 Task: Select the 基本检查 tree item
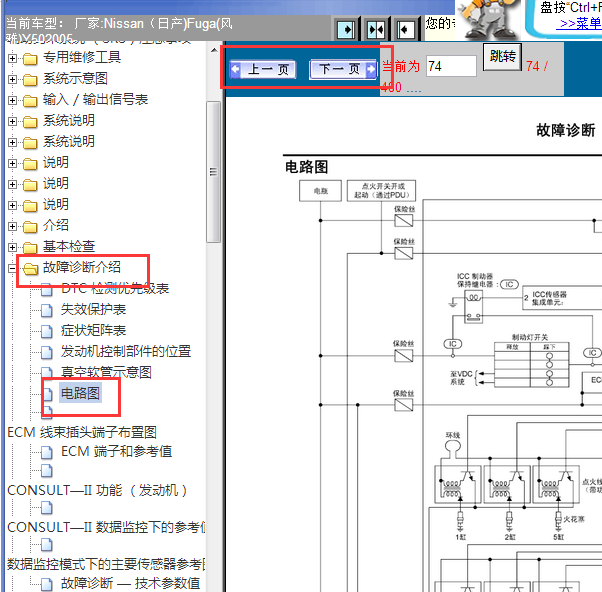coord(69,246)
